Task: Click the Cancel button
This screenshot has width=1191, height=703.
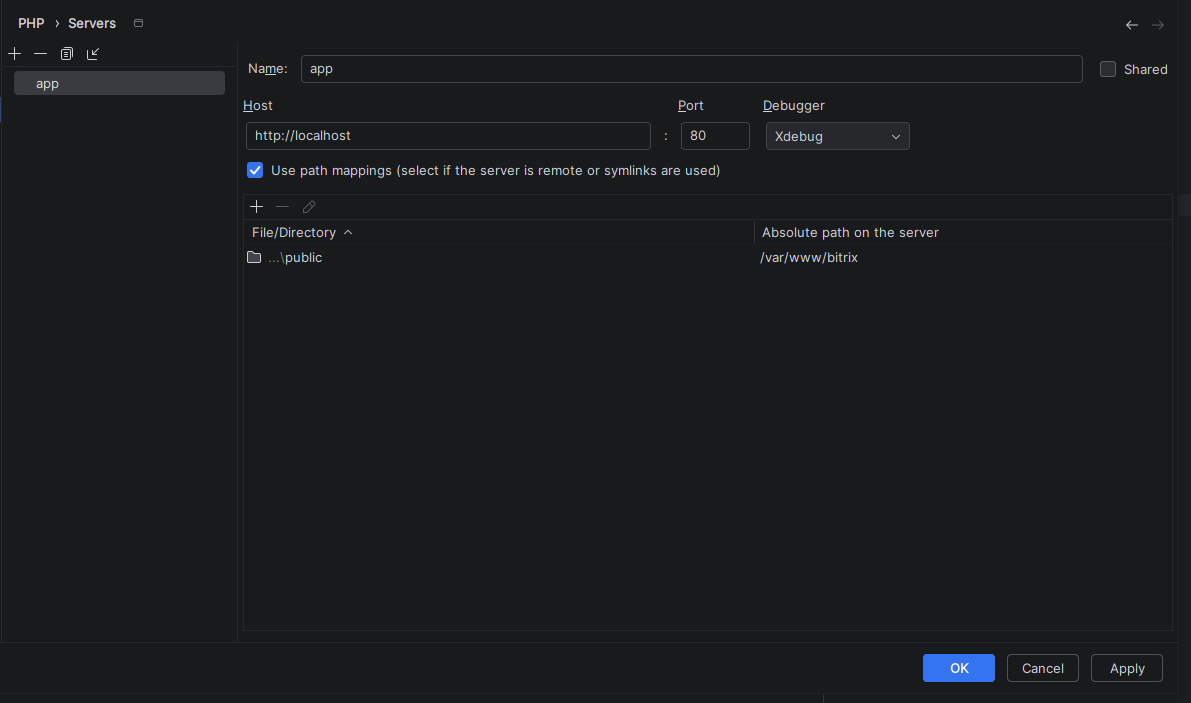Action: pos(1042,668)
